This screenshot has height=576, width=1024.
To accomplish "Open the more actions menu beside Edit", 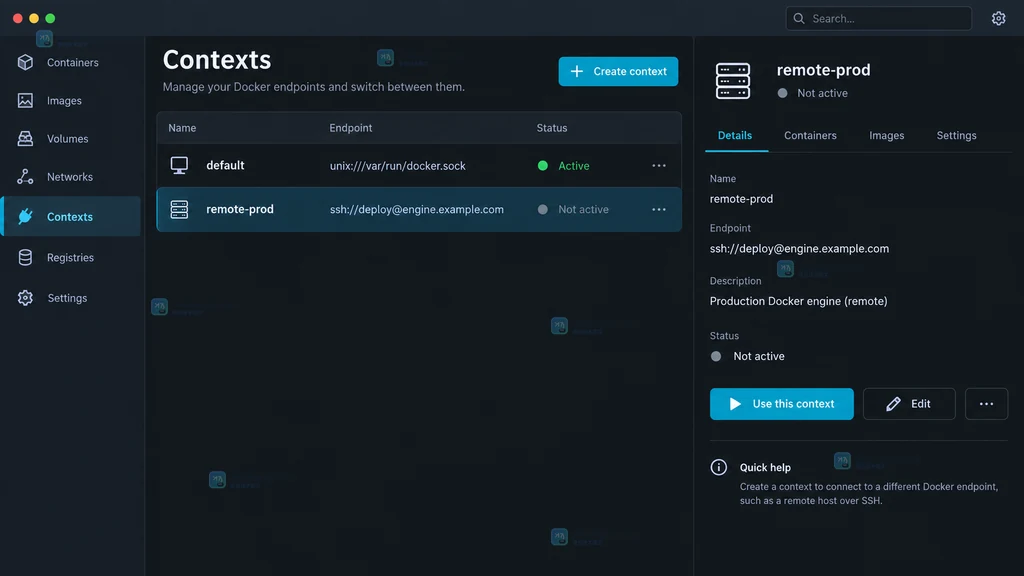I will tap(986, 404).
